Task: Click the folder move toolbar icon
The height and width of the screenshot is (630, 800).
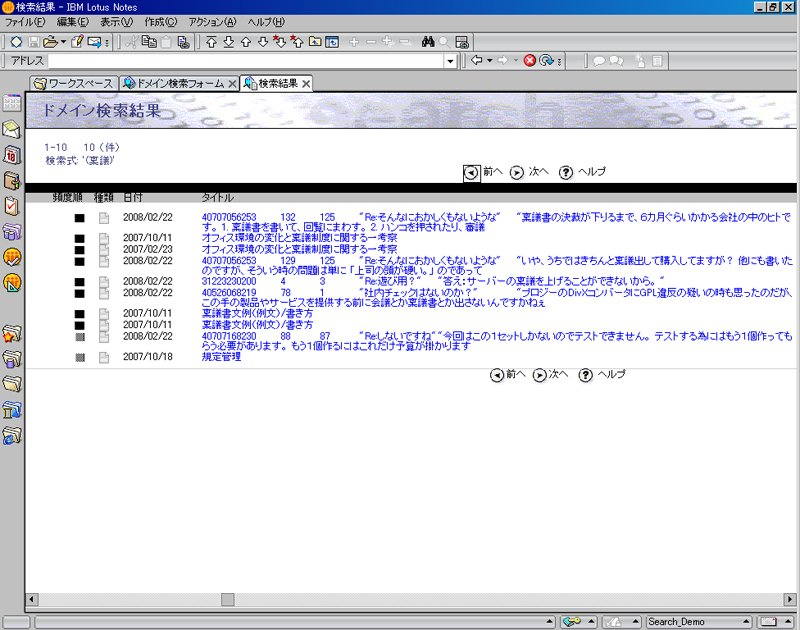Action: coord(315,42)
